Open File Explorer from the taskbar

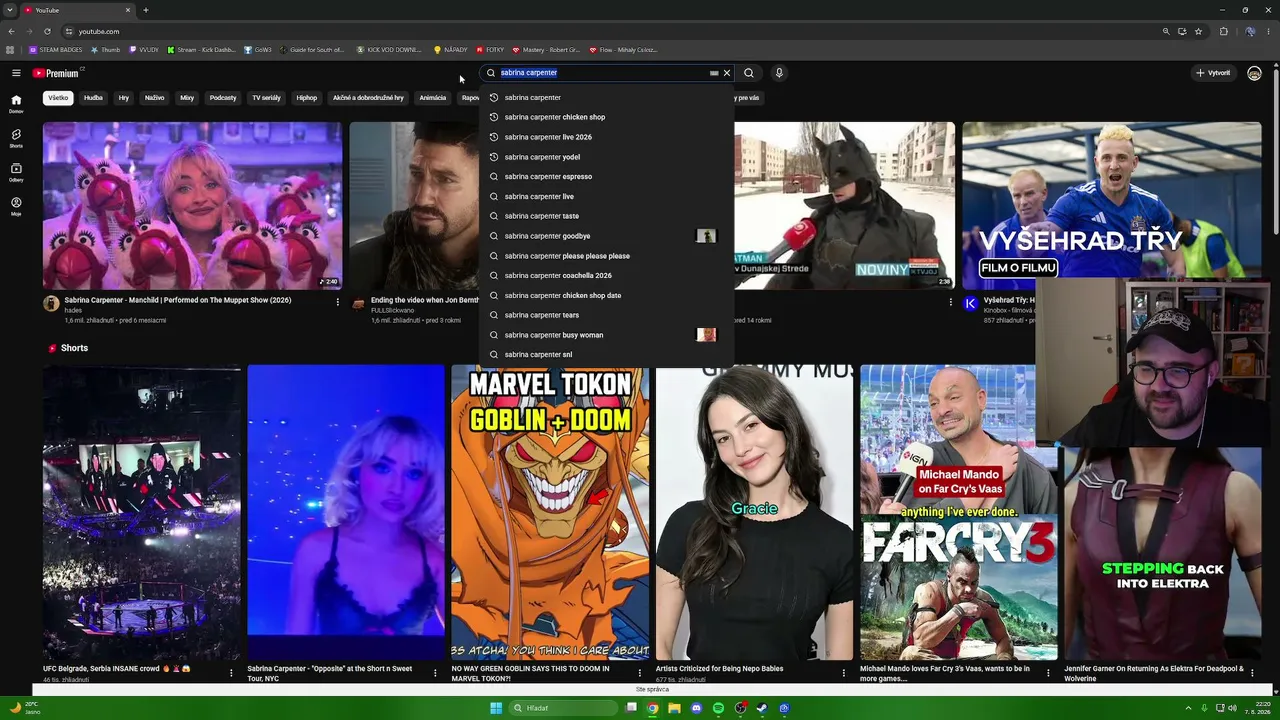point(674,708)
